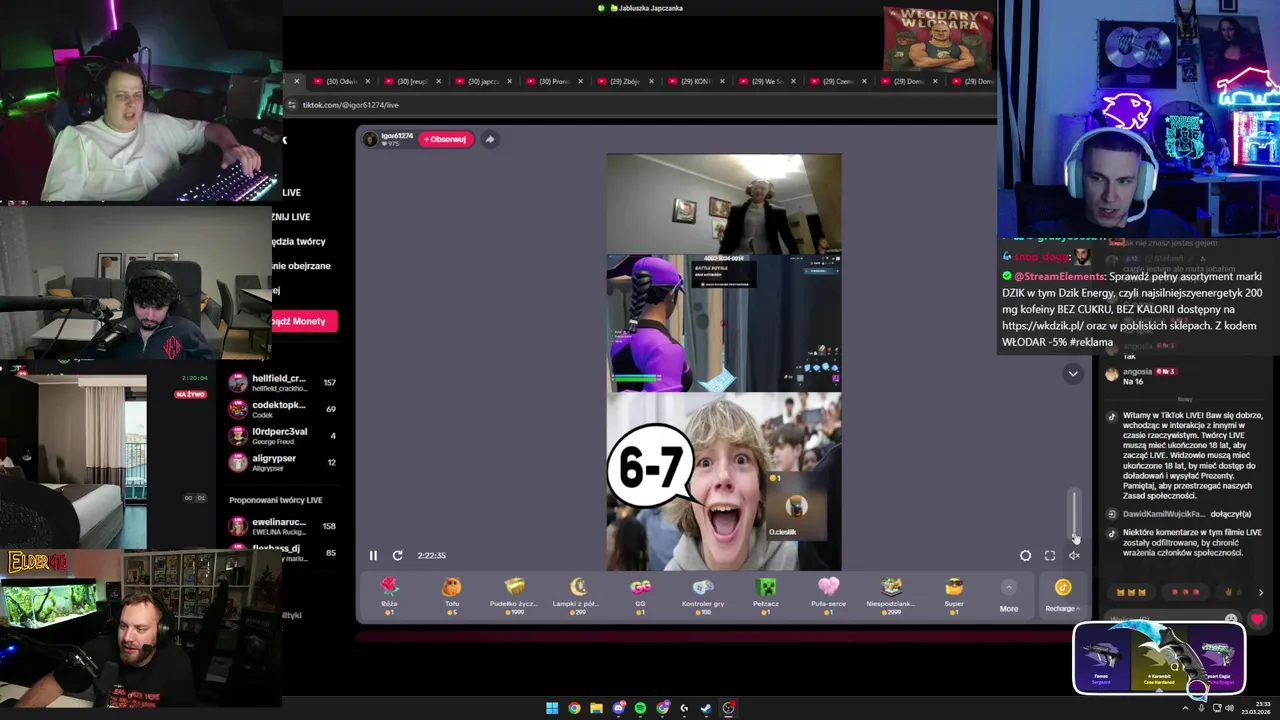Close the "(29) We Sr" browser tab
This screenshot has height=720, width=1280.
point(794,81)
